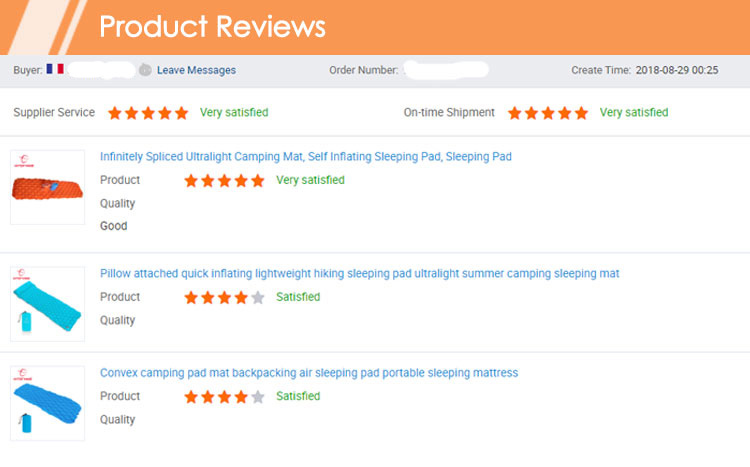Open the Infinitely Spliced Ultralight Camping Mat link

[x=306, y=156]
